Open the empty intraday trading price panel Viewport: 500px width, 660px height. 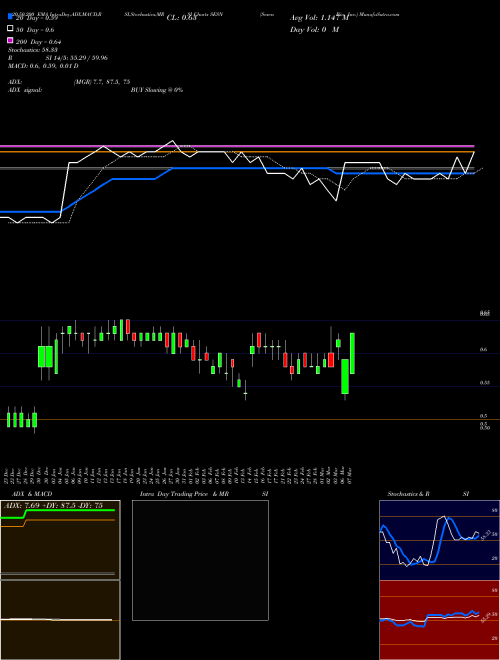200,560
